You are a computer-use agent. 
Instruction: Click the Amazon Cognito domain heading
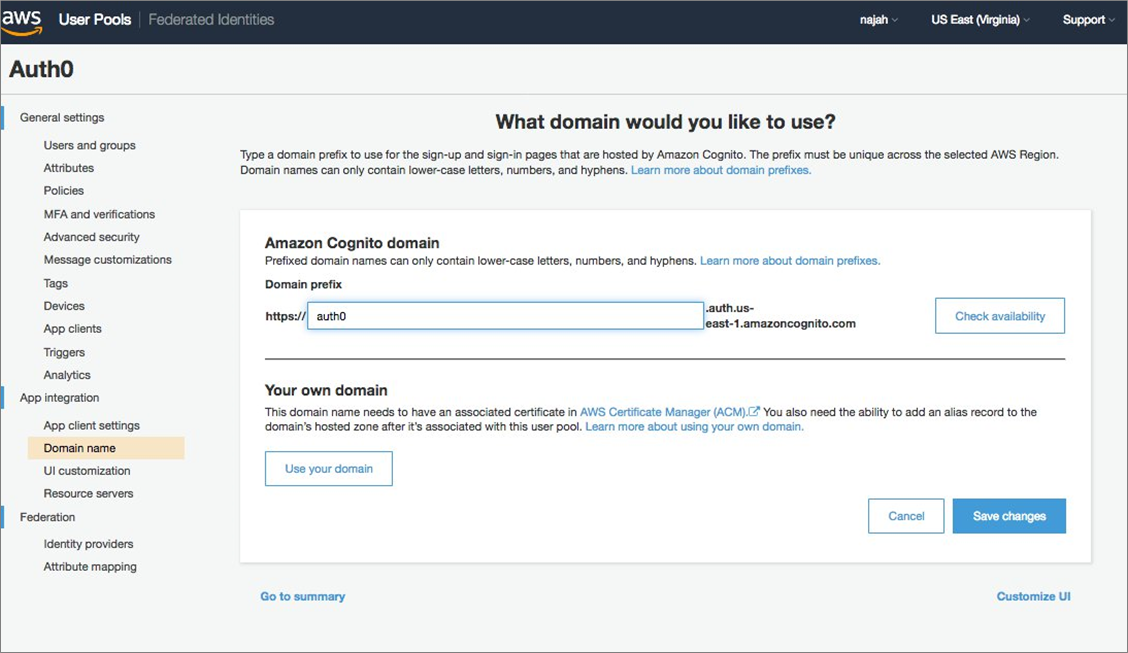[352, 243]
